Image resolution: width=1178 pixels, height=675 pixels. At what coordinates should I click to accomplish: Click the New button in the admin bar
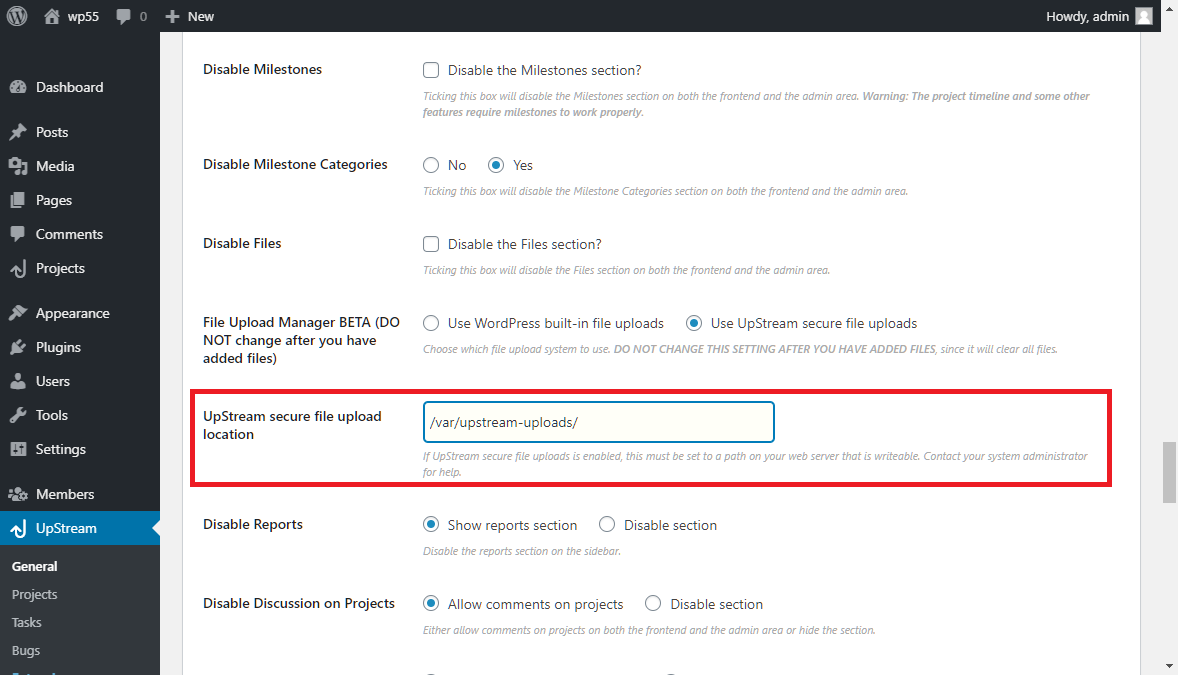coord(188,15)
